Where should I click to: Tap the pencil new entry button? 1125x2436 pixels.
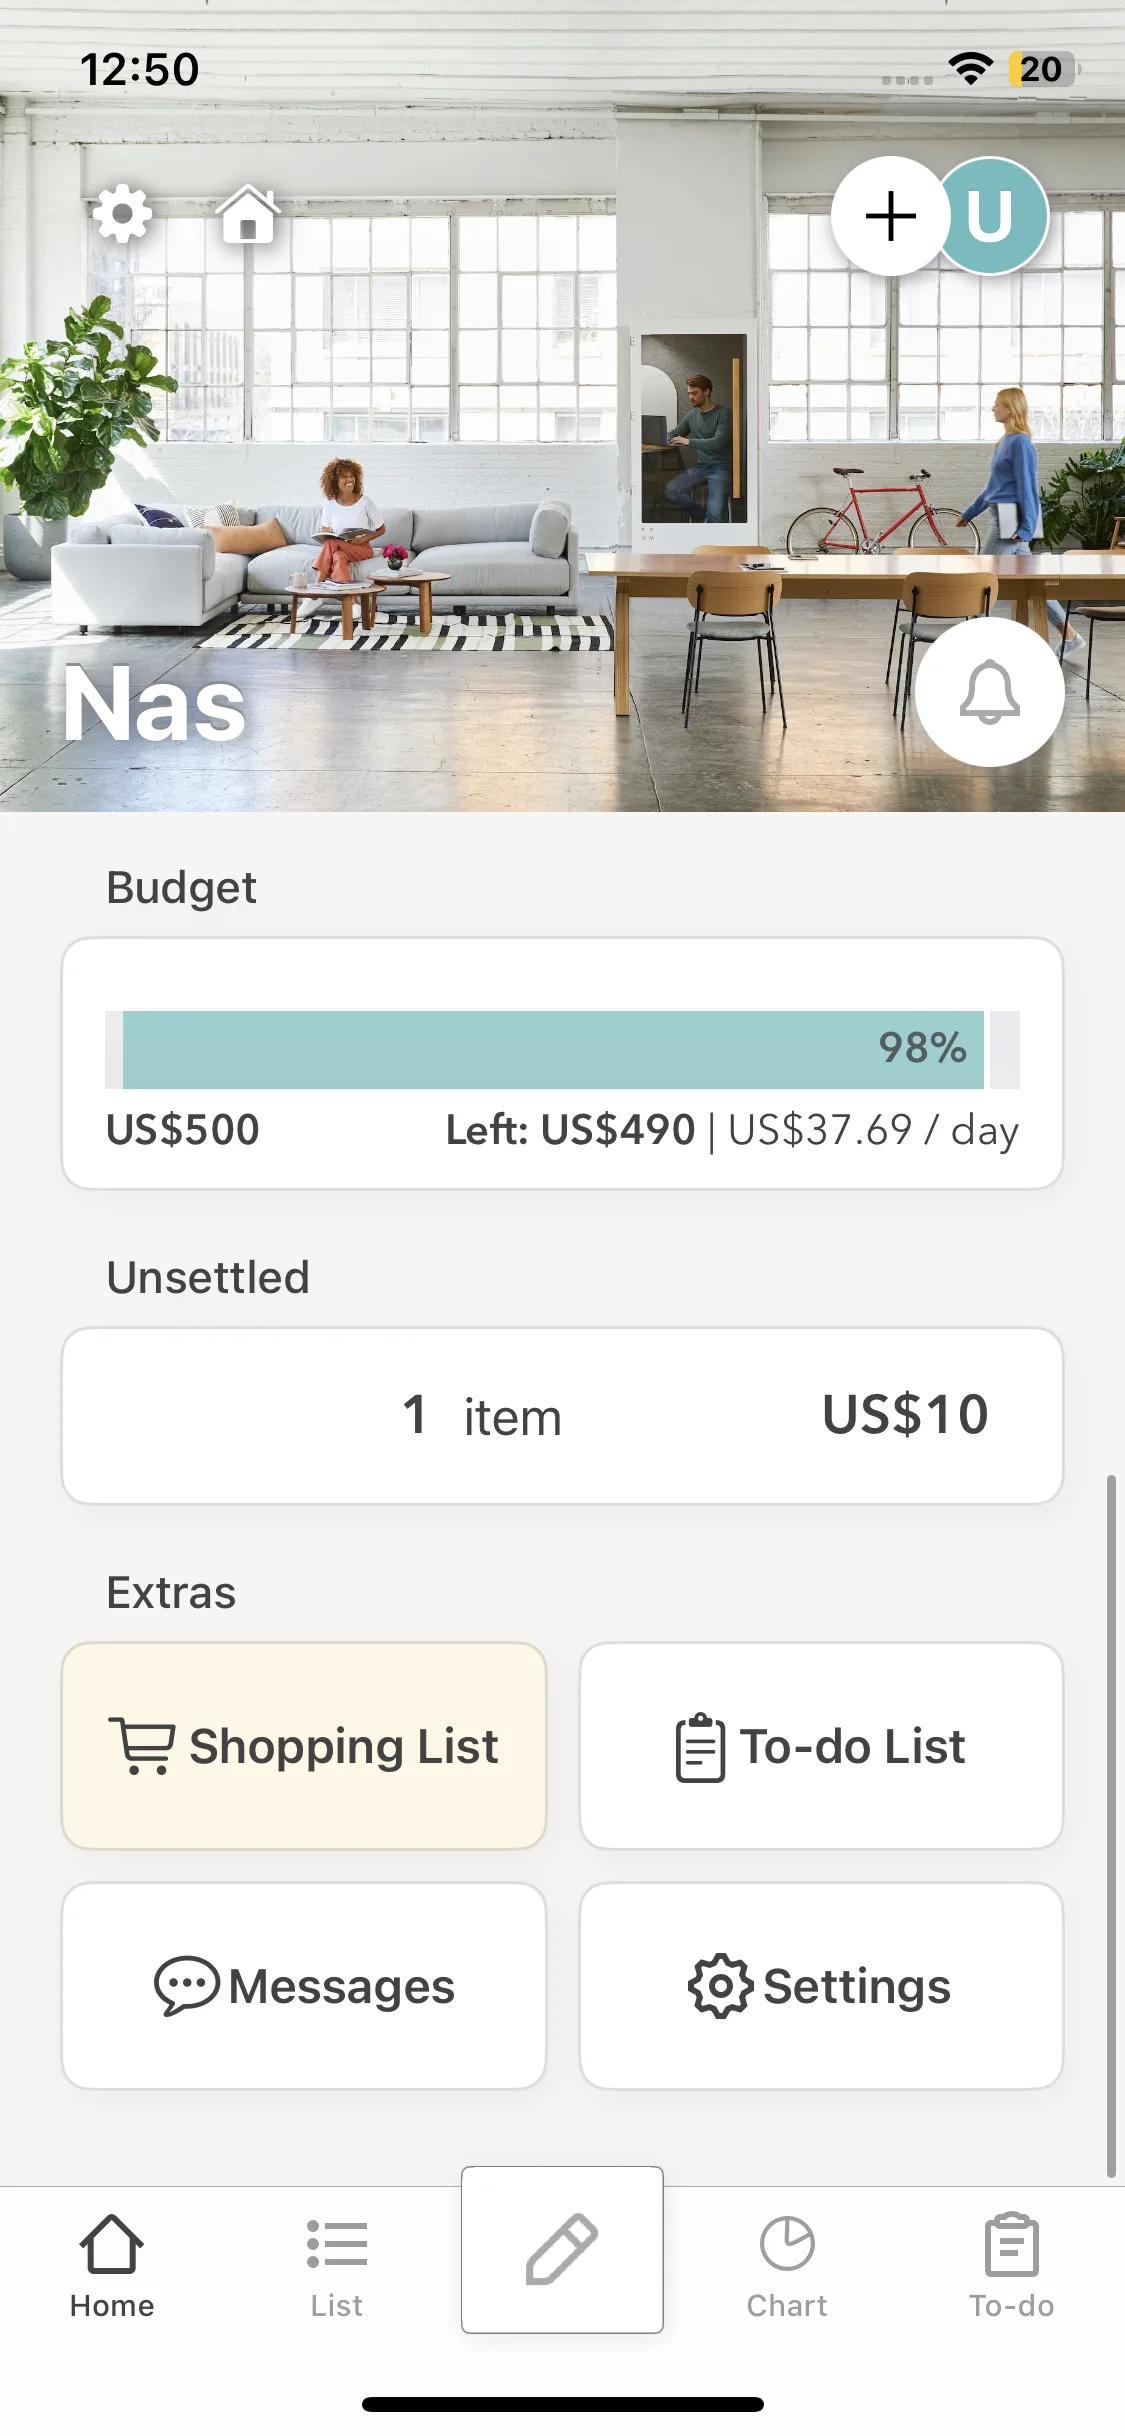point(562,2250)
